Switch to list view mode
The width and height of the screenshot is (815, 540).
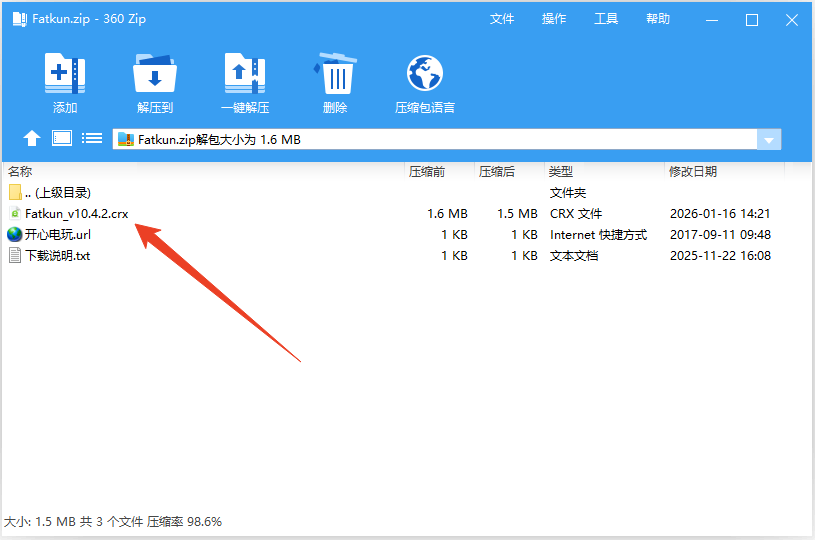point(92,139)
